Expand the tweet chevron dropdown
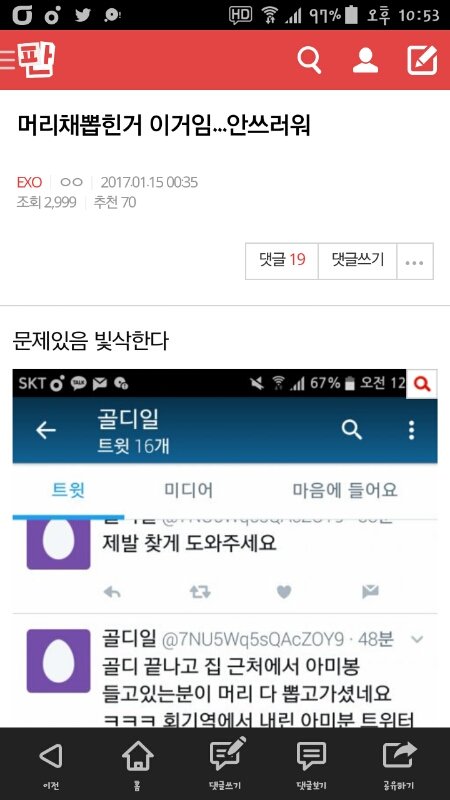Image resolution: width=450 pixels, height=800 pixels. click(x=417, y=639)
